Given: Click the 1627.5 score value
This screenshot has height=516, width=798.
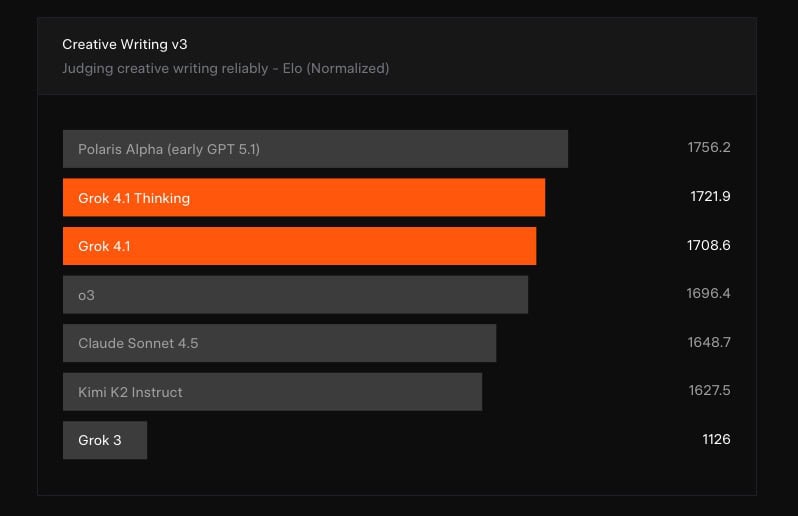Looking at the screenshot, I should [x=708, y=391].
